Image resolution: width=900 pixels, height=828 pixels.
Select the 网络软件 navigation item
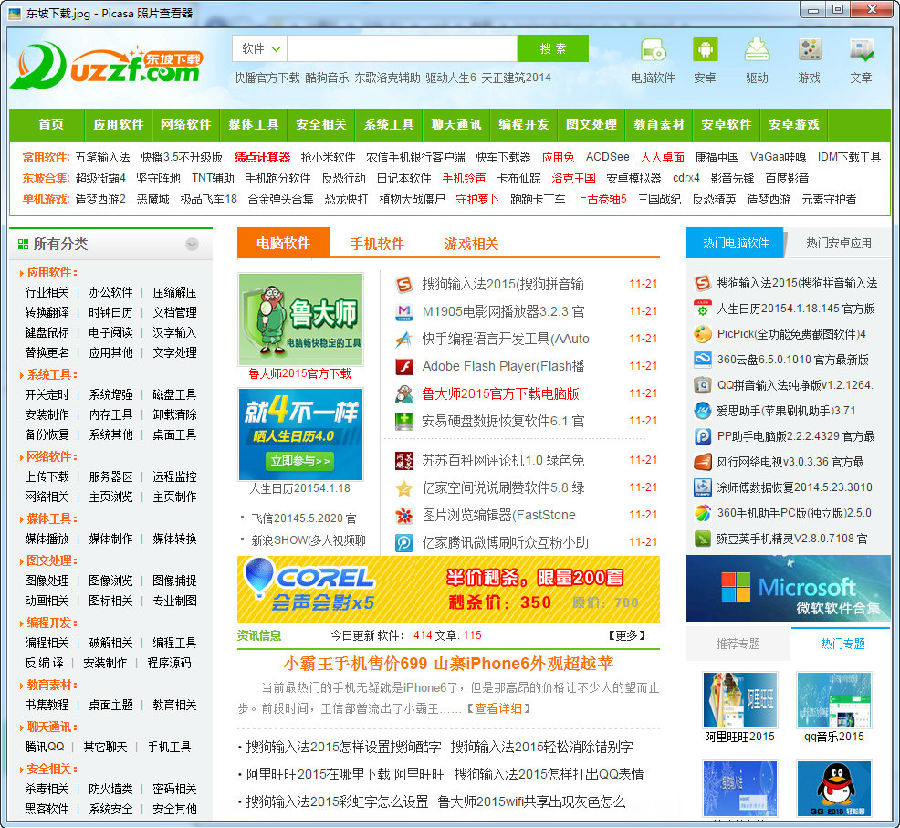(186, 125)
